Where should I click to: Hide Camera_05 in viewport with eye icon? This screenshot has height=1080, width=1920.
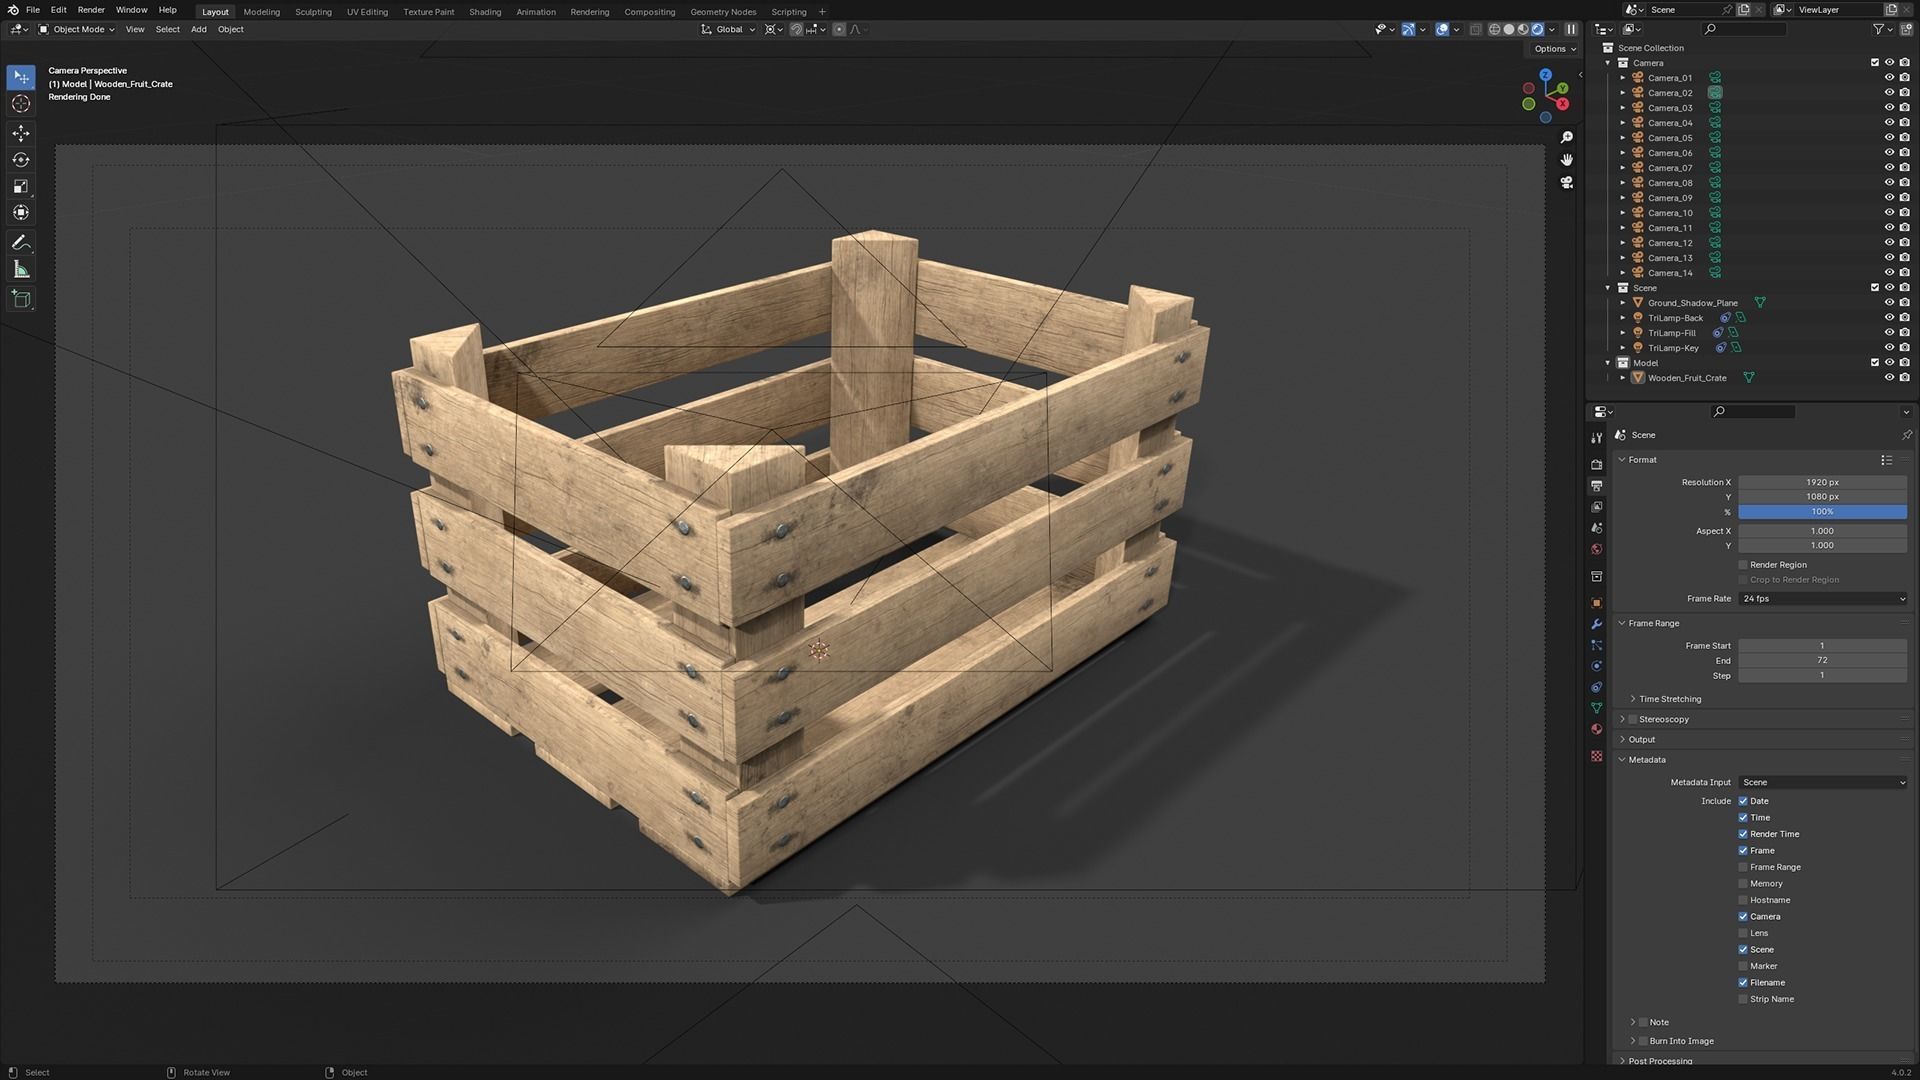click(1889, 138)
